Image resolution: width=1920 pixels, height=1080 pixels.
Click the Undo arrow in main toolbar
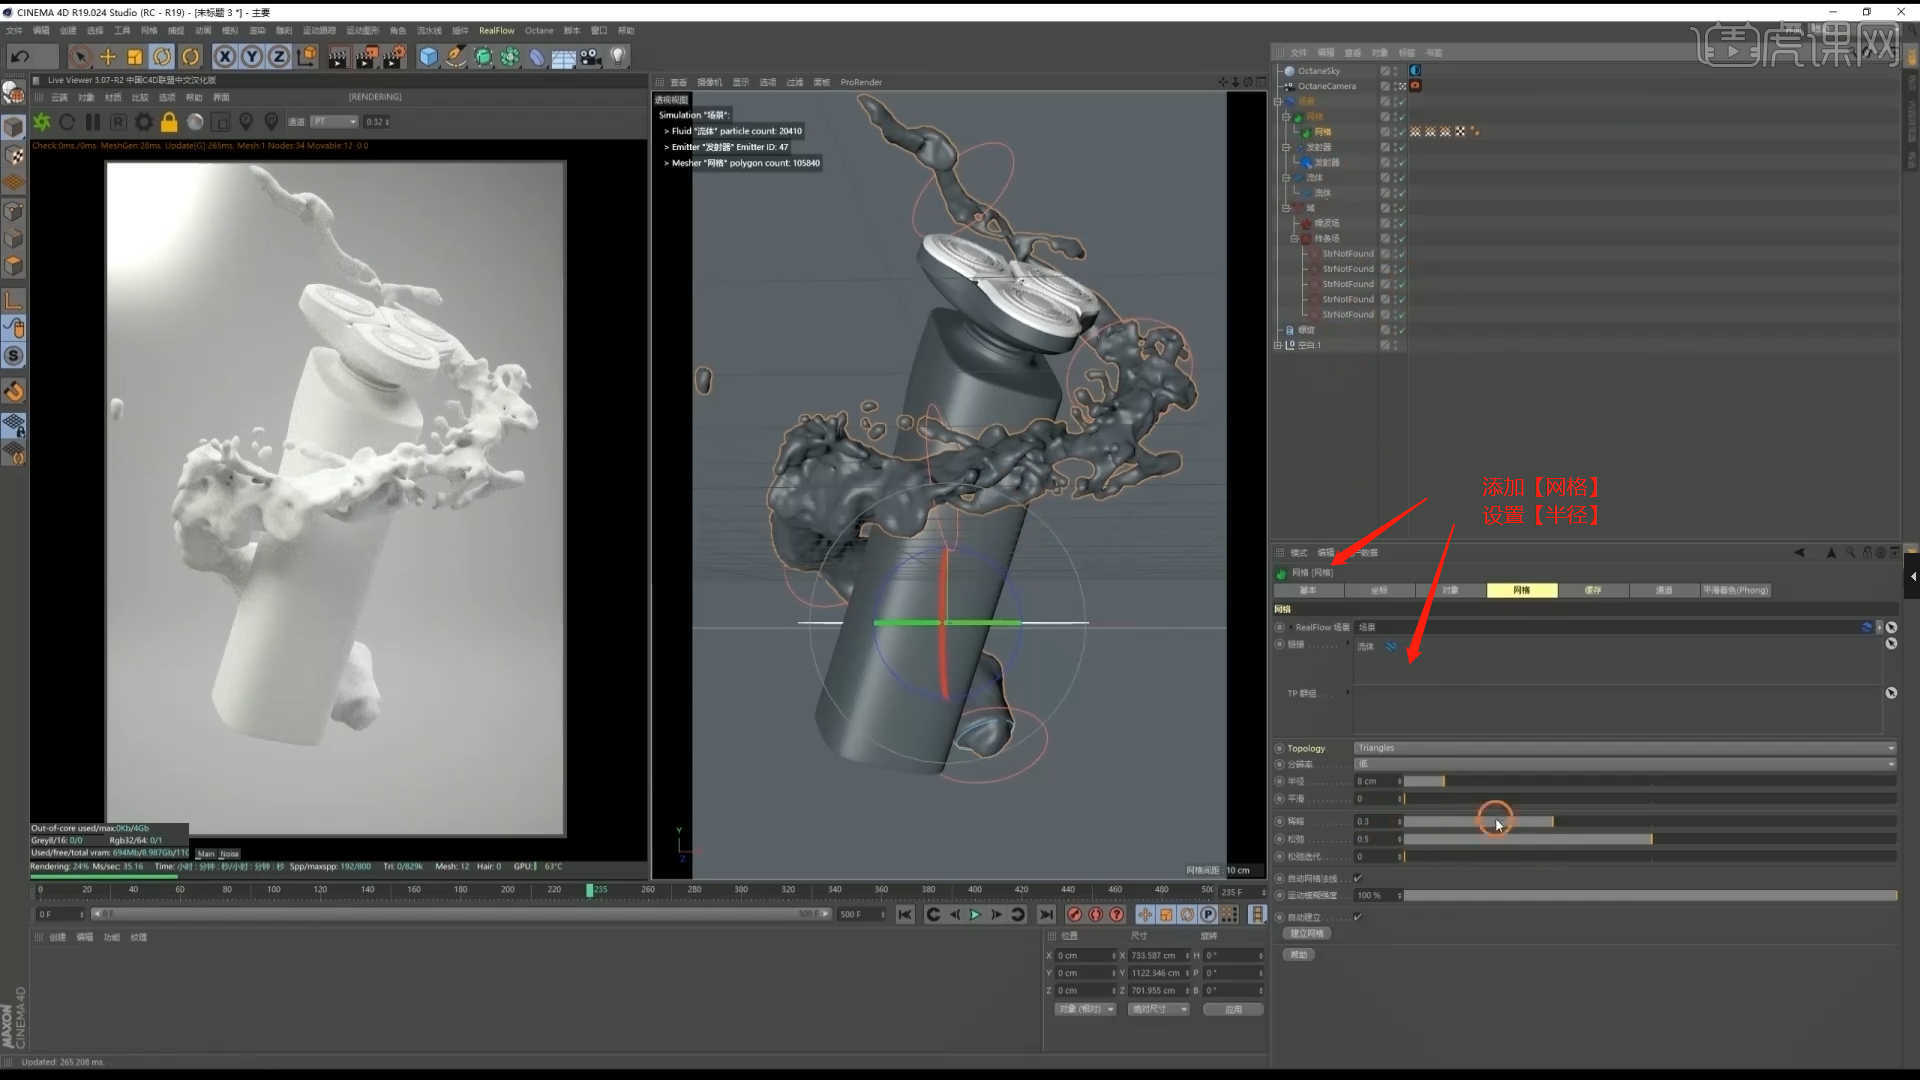20,57
